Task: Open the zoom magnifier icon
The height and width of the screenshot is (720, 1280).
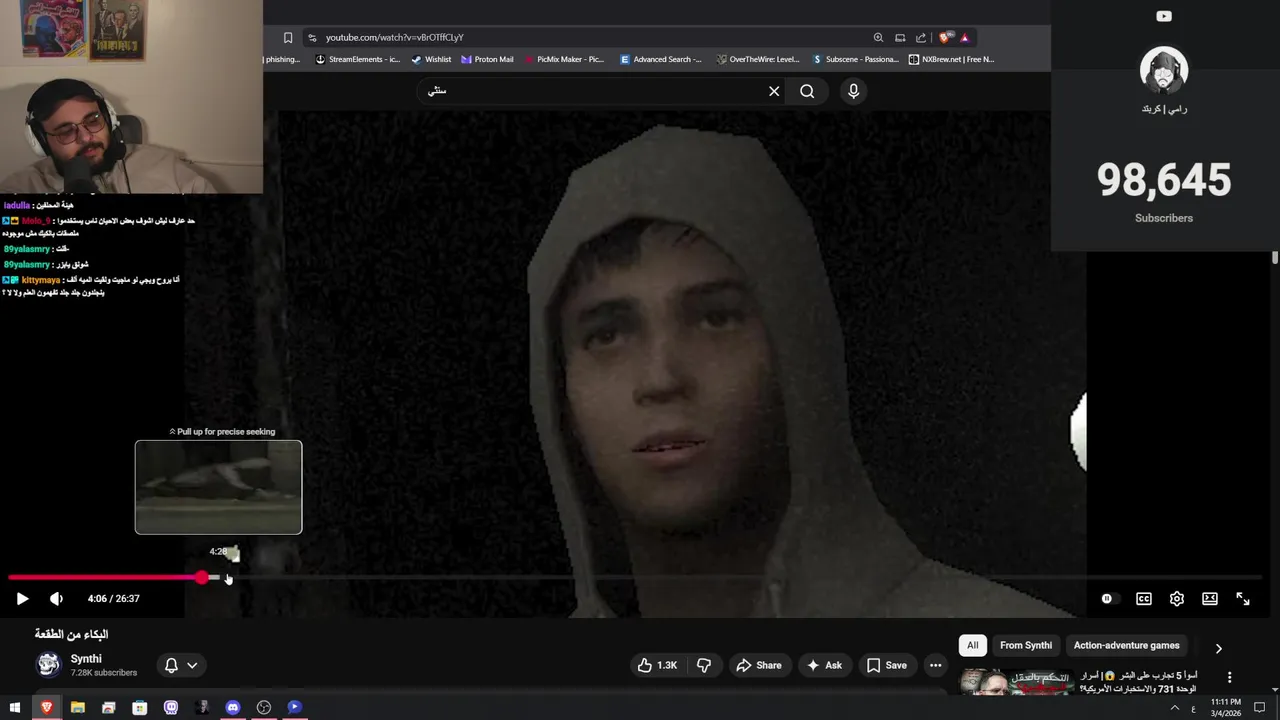Action: click(878, 37)
